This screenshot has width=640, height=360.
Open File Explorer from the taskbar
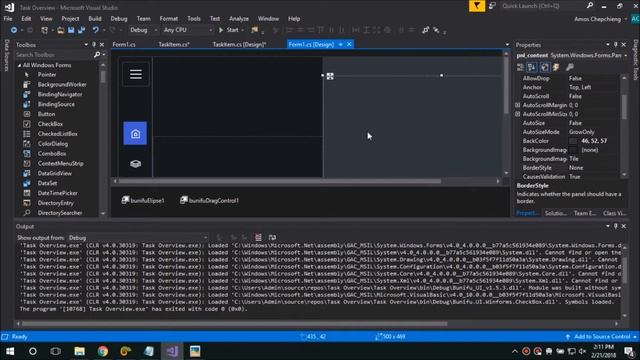click(x=80, y=351)
